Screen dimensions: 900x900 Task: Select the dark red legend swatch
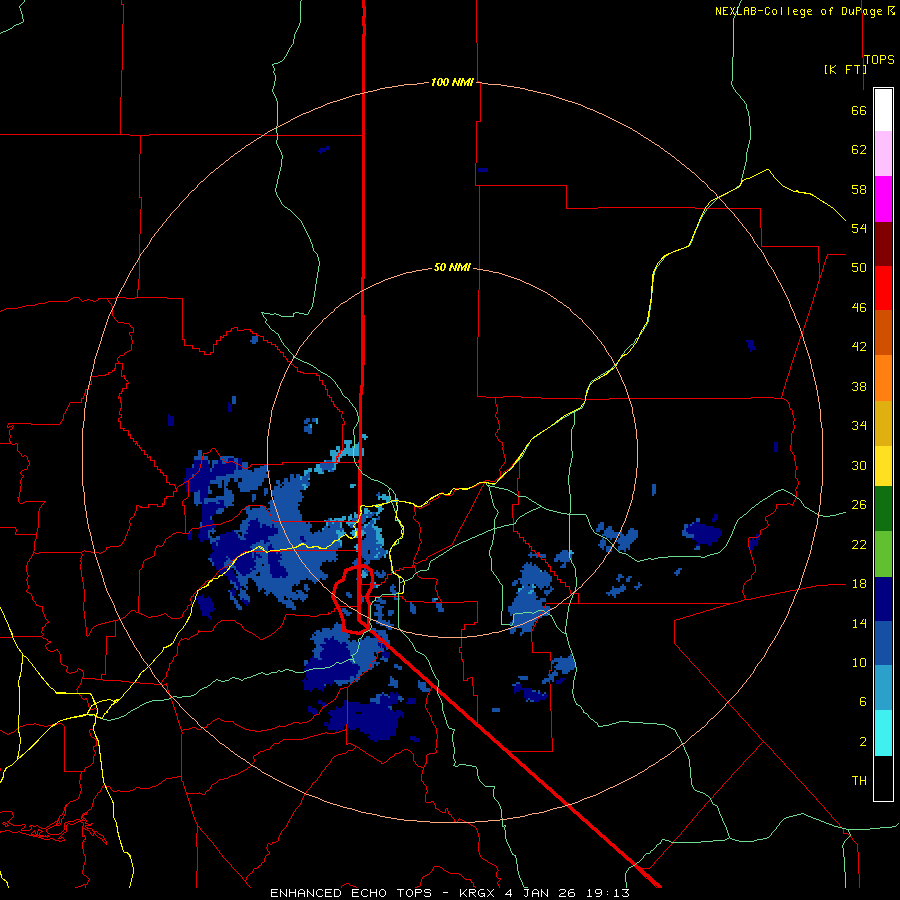(883, 243)
